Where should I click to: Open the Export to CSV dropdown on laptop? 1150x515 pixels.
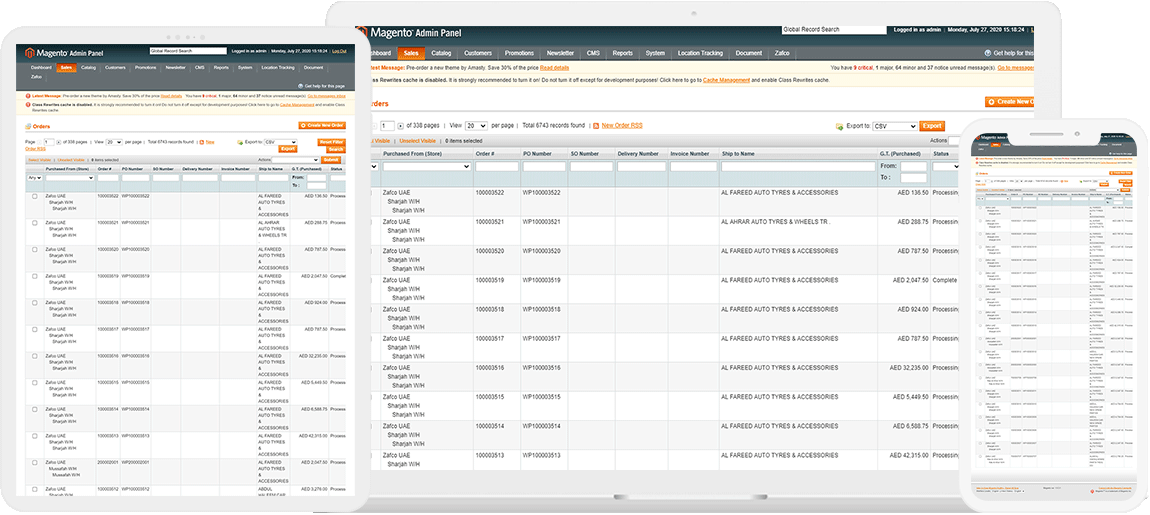pos(895,126)
